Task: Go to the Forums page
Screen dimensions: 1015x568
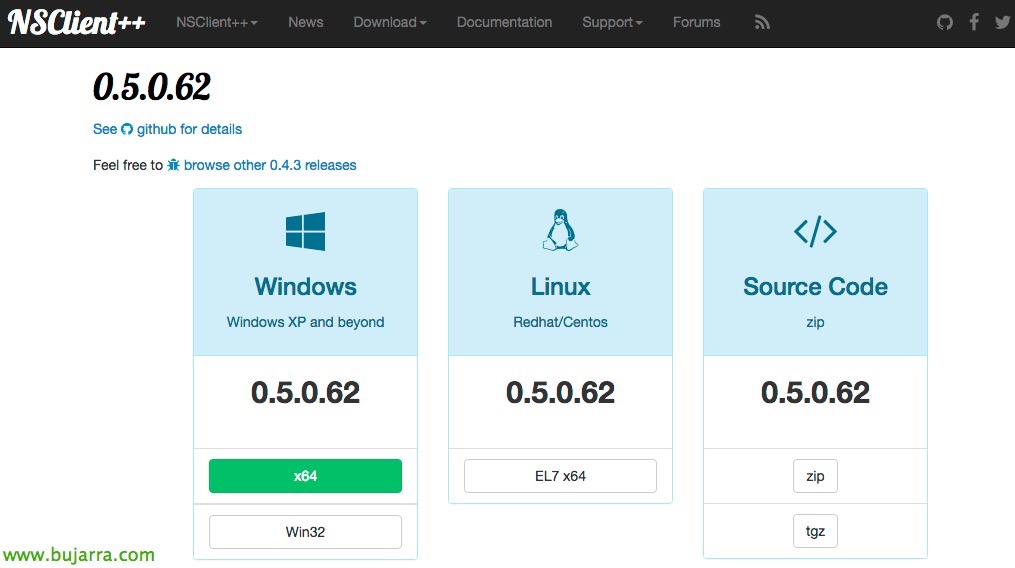Action: 697,22
